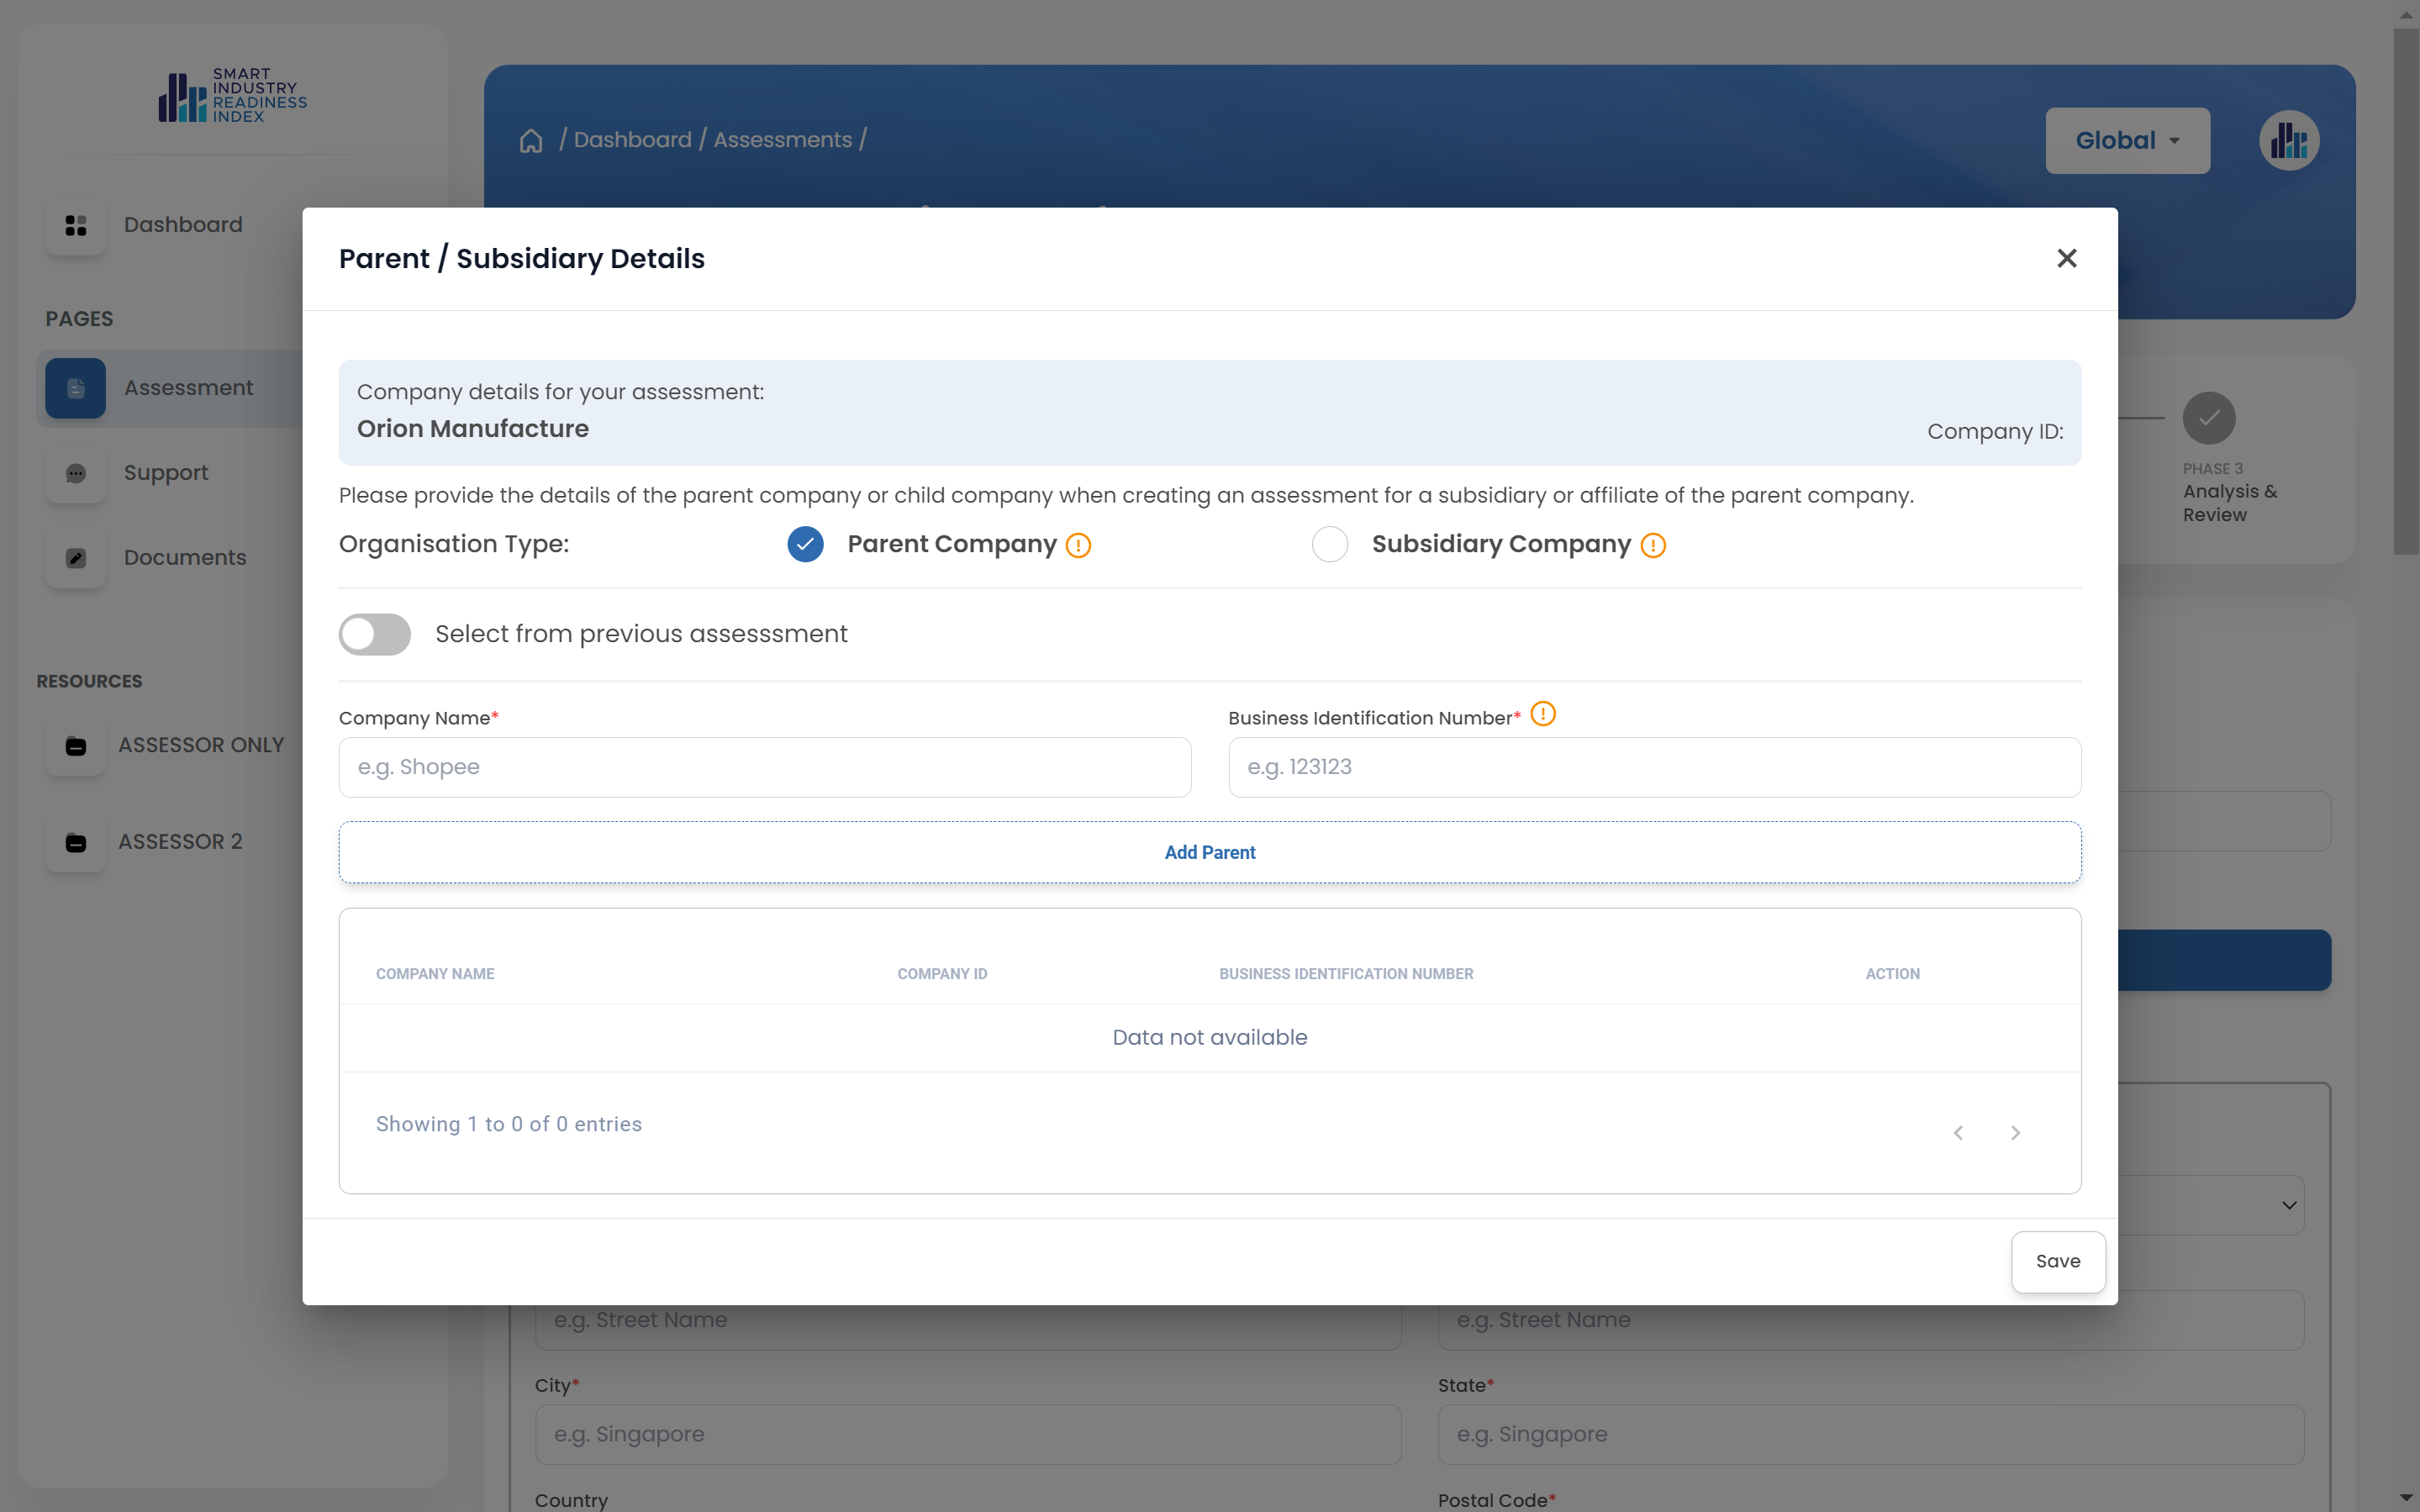This screenshot has width=2420, height=1512.
Task: Open the Global region dropdown
Action: tap(2127, 141)
